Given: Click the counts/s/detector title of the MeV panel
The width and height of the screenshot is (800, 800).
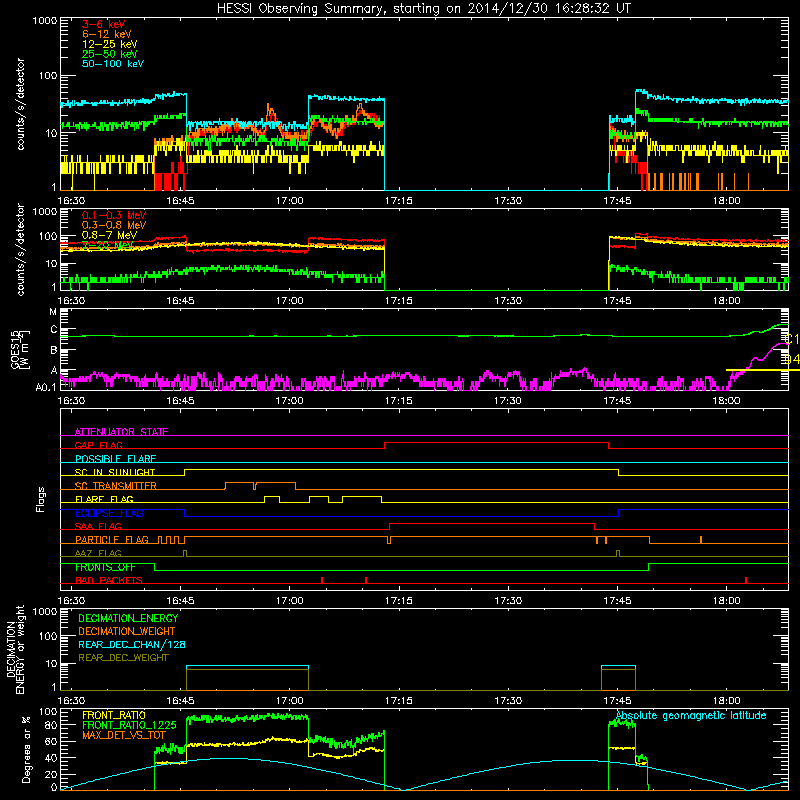Looking at the screenshot, I should click(20, 250).
